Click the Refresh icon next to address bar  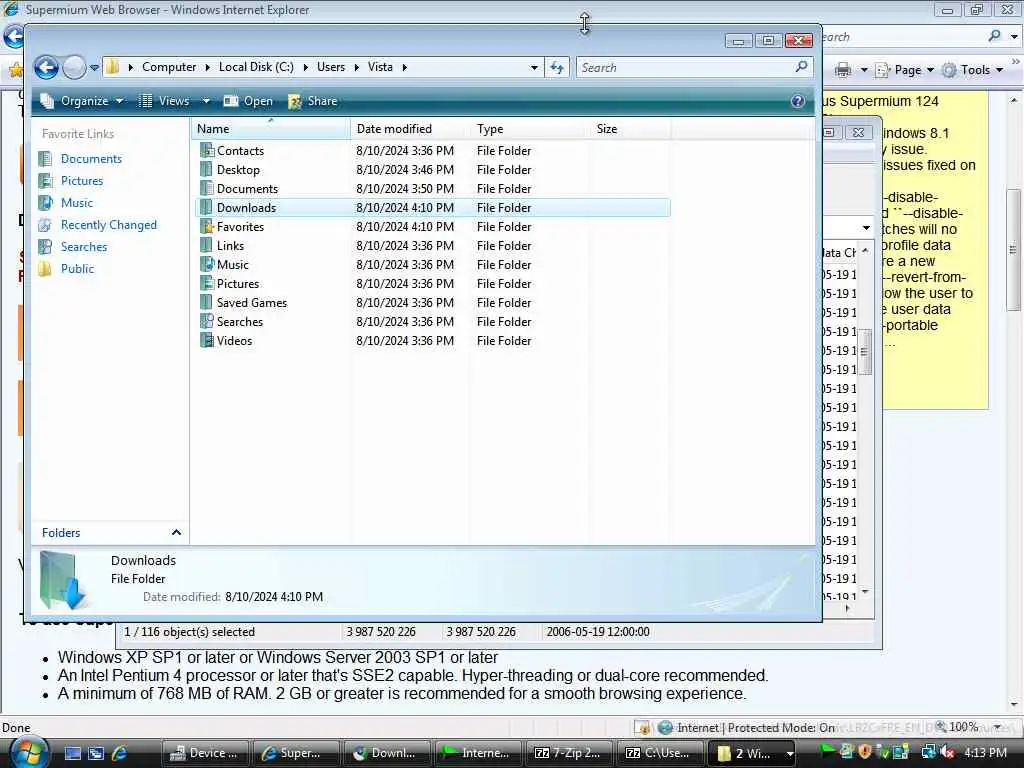point(556,67)
